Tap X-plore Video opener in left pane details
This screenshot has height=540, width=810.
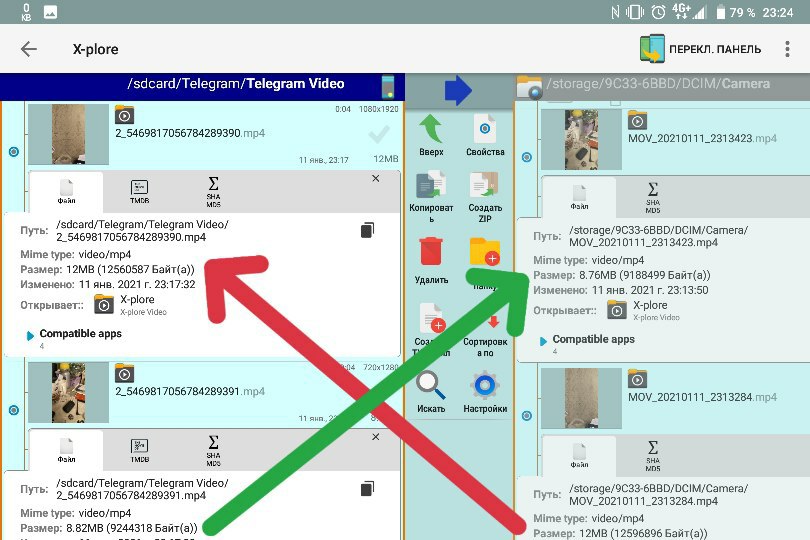click(131, 305)
